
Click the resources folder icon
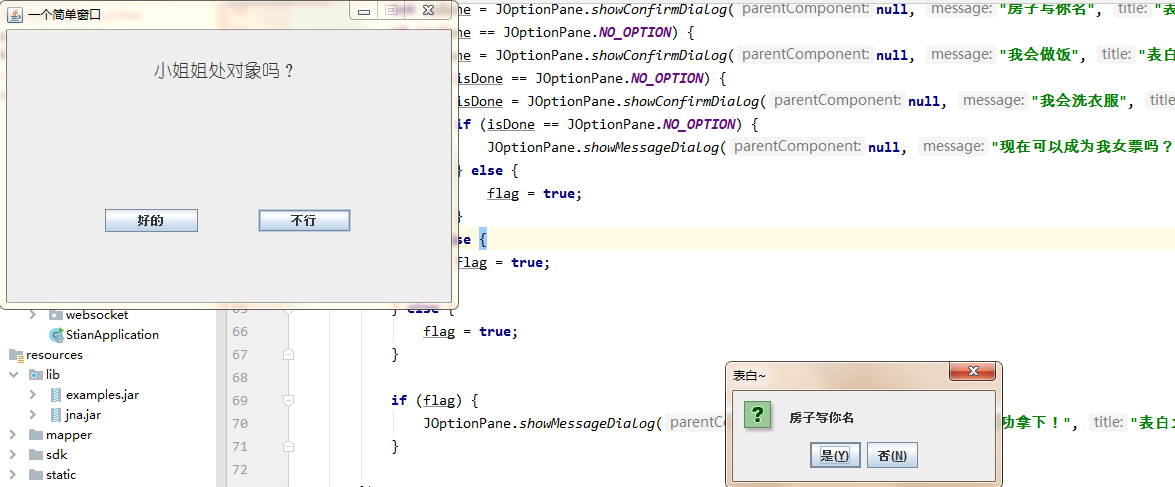coord(16,355)
